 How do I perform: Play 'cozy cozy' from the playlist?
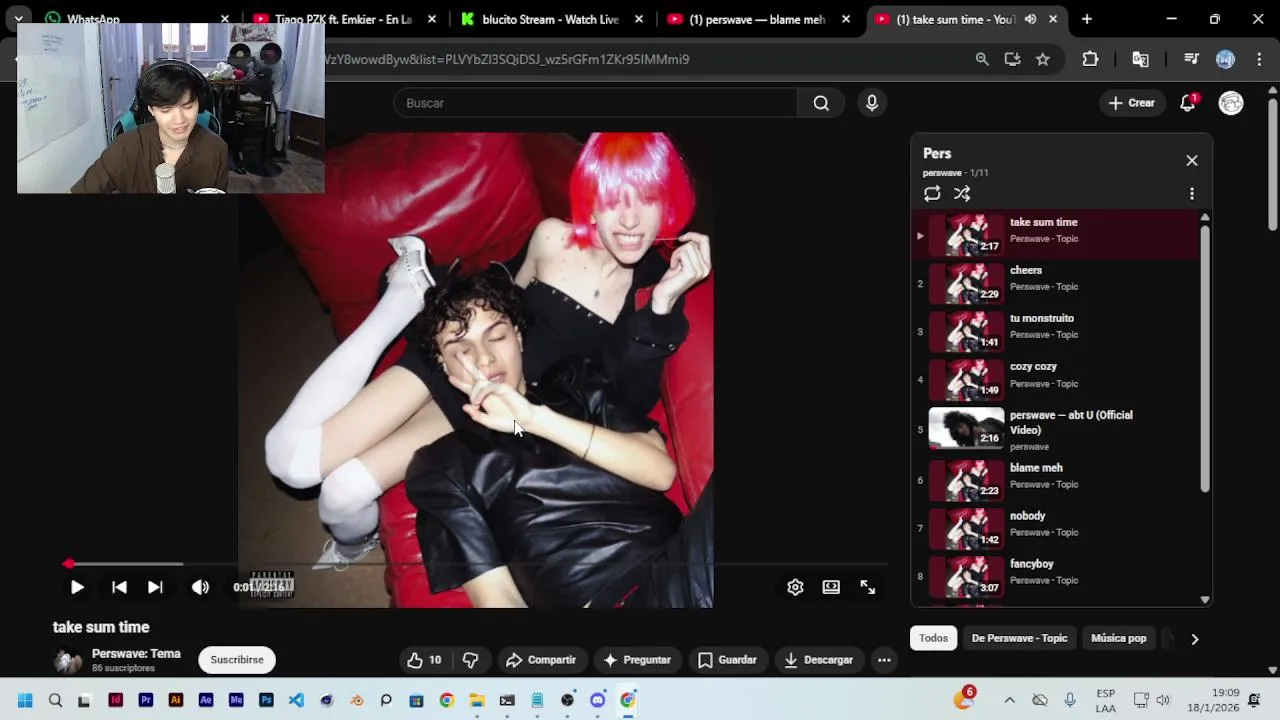pos(1055,379)
